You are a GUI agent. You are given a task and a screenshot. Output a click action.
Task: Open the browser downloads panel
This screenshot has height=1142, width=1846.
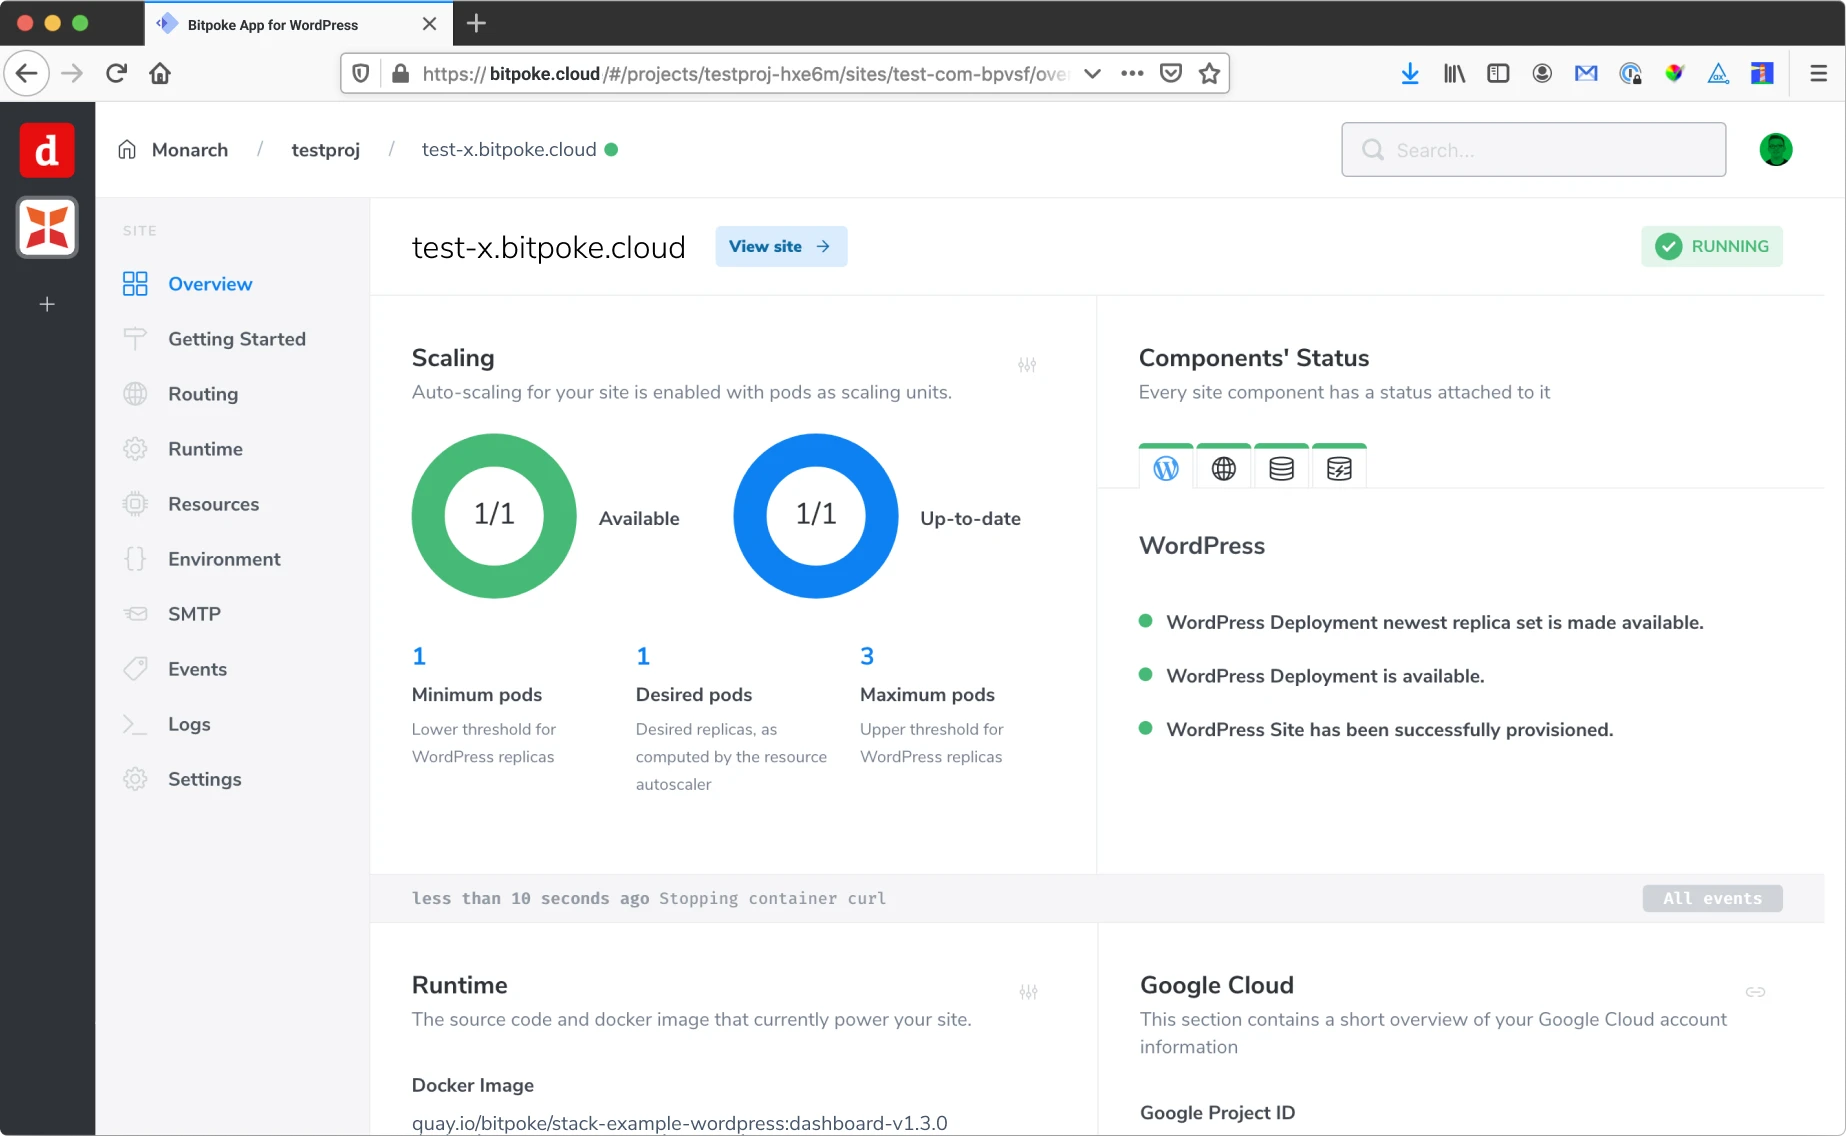coord(1410,73)
